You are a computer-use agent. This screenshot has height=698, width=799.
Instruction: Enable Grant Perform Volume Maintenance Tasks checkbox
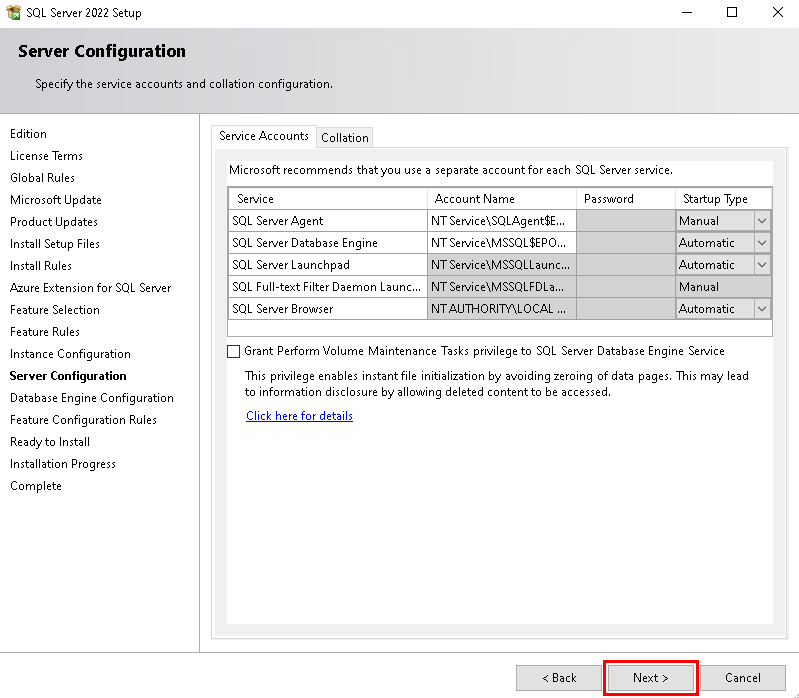(x=233, y=352)
